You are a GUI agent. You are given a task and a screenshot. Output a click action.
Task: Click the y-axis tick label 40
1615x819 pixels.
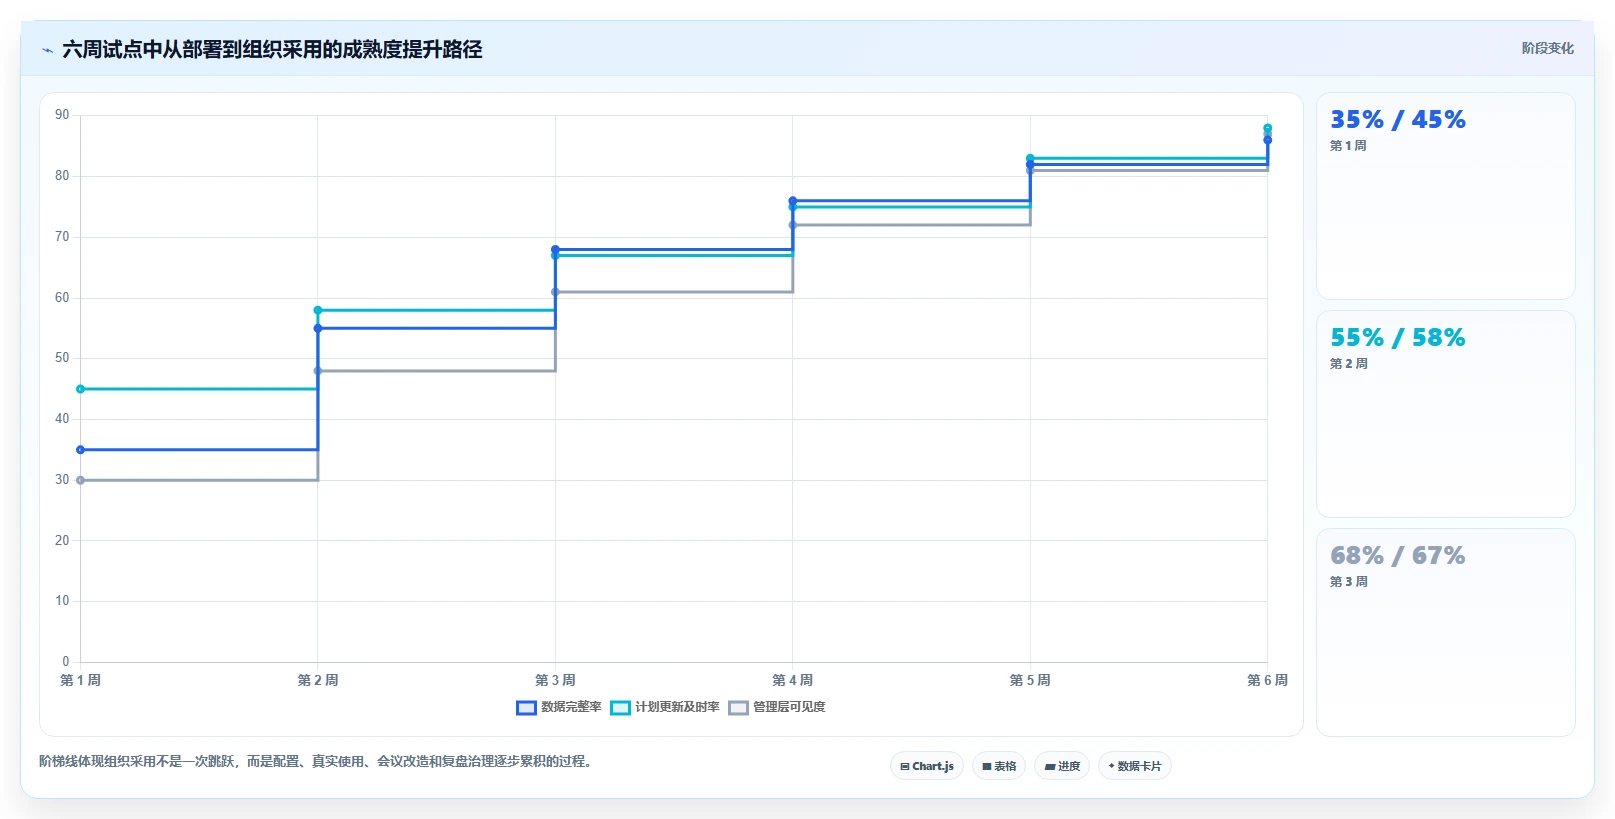pos(62,419)
